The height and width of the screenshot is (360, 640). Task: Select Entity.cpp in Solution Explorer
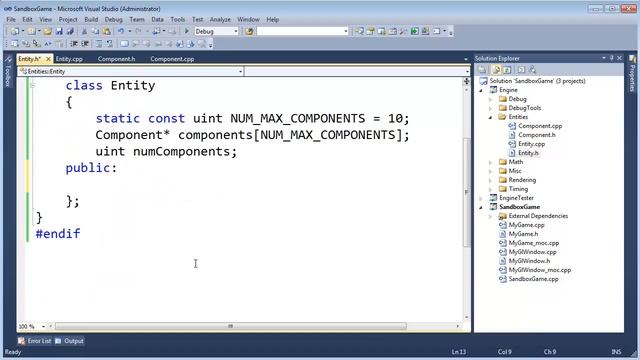[x=531, y=144]
